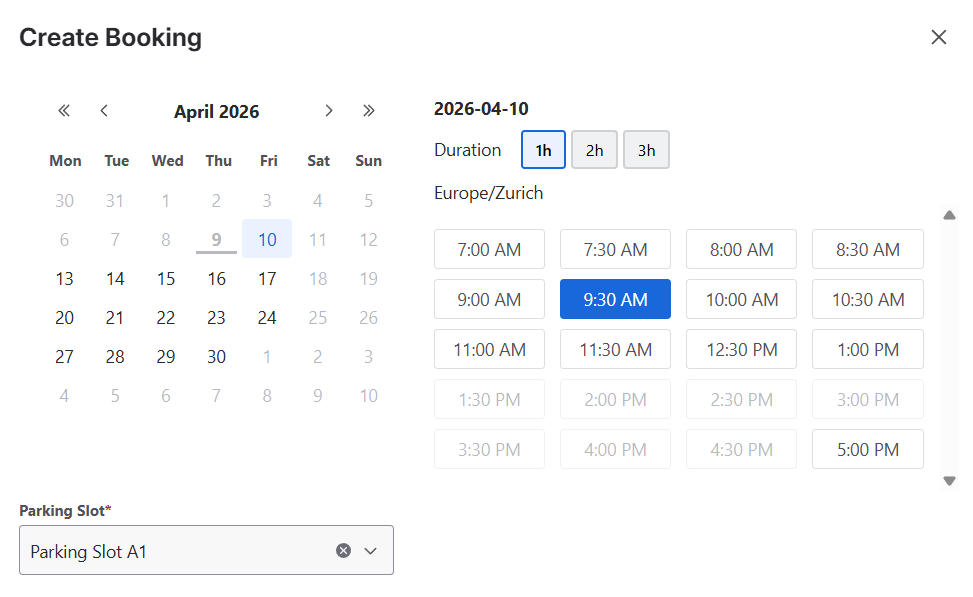The width and height of the screenshot is (973, 597).
Task: Jump to next year with double-right arrow
Action: [x=369, y=111]
